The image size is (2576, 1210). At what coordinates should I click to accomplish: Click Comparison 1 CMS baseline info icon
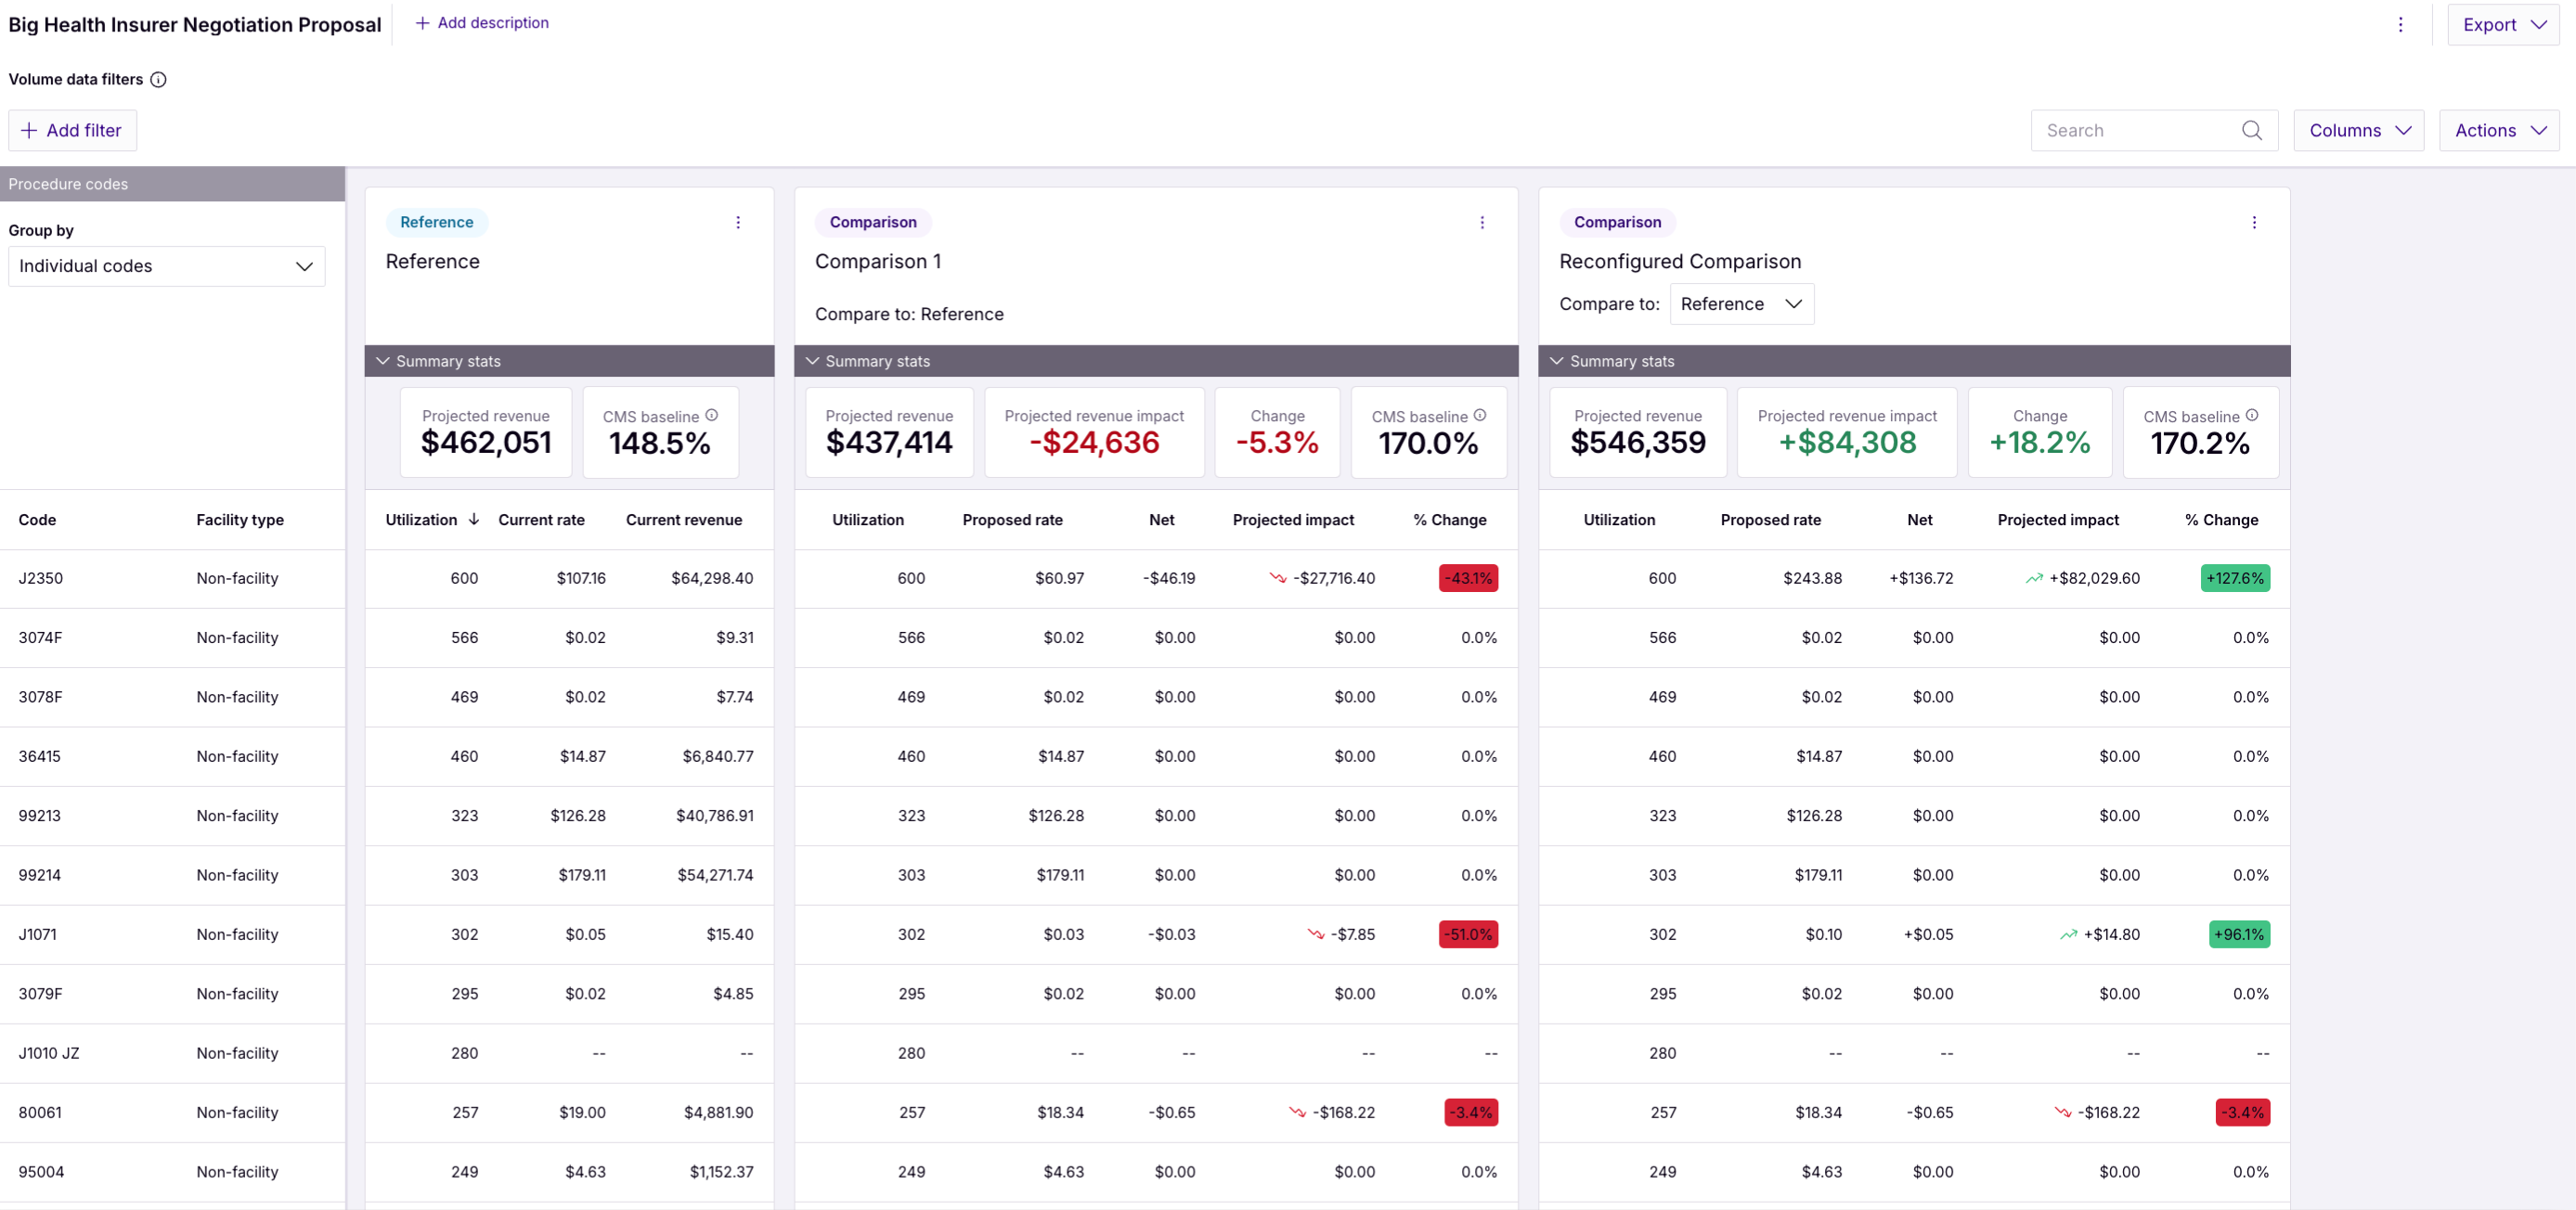tap(1480, 415)
